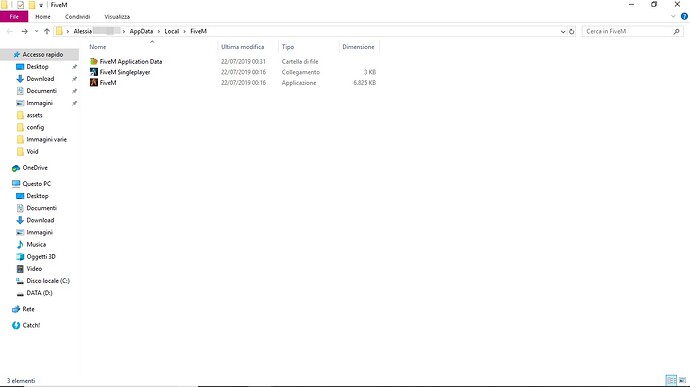
Task: Sort by the Dimensione column header
Action: click(358, 47)
